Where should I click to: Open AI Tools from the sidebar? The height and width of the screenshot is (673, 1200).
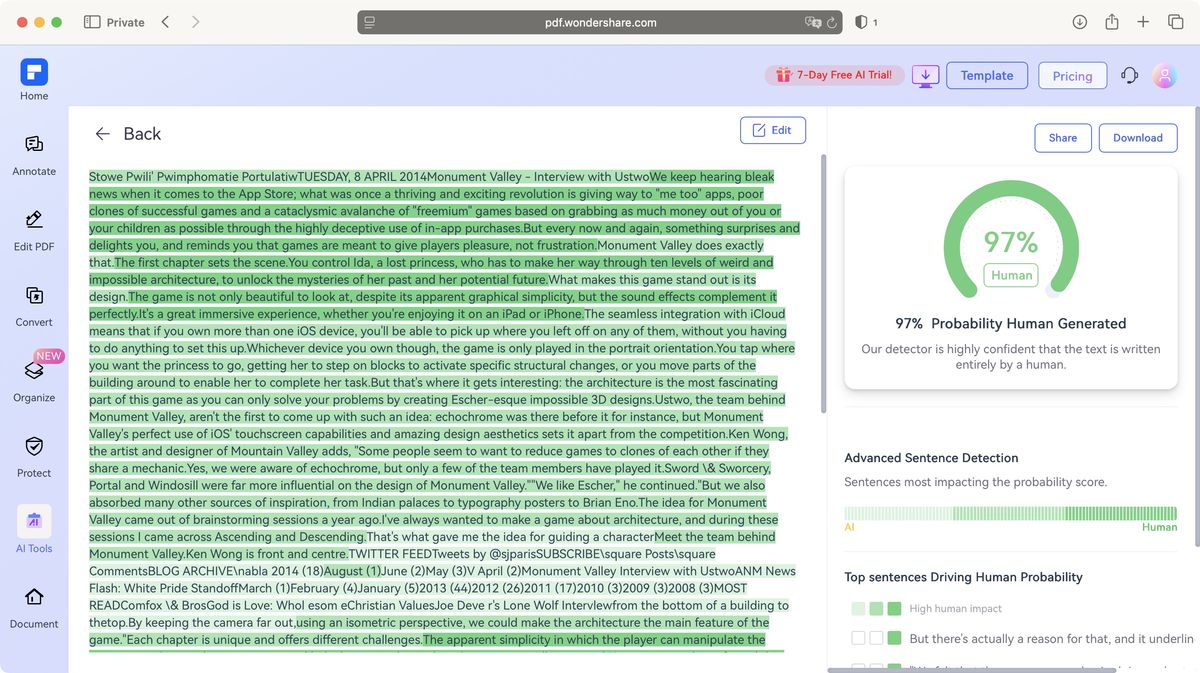pos(34,528)
